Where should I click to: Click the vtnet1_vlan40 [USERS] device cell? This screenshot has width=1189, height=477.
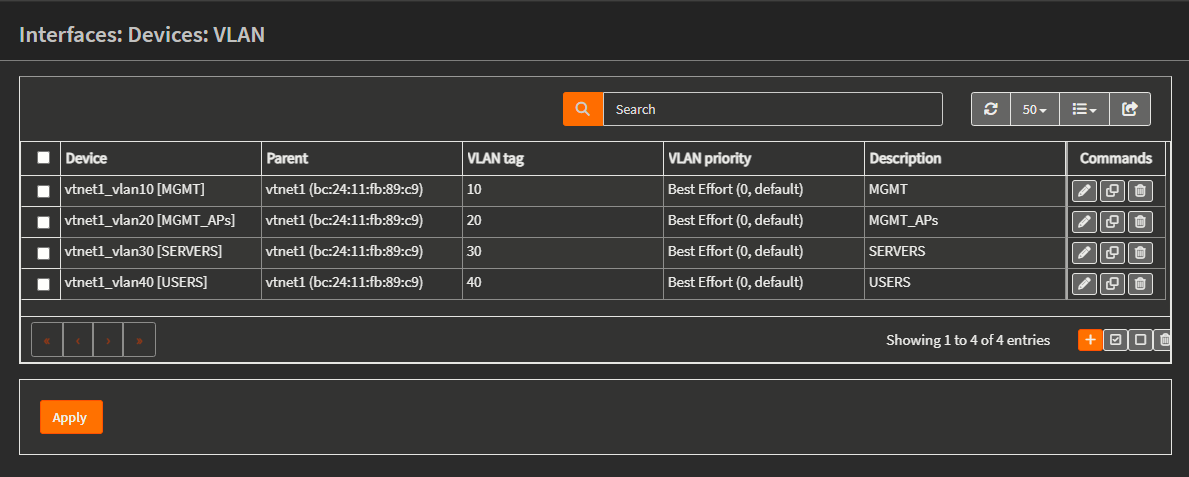pos(161,284)
